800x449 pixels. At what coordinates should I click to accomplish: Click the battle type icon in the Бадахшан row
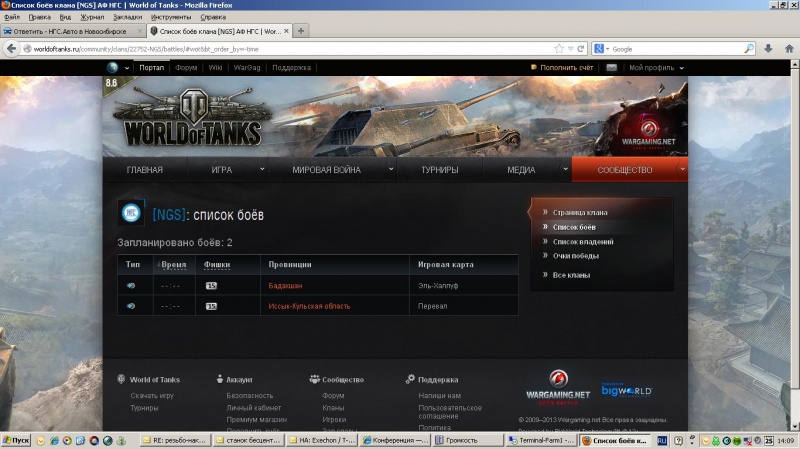131,285
